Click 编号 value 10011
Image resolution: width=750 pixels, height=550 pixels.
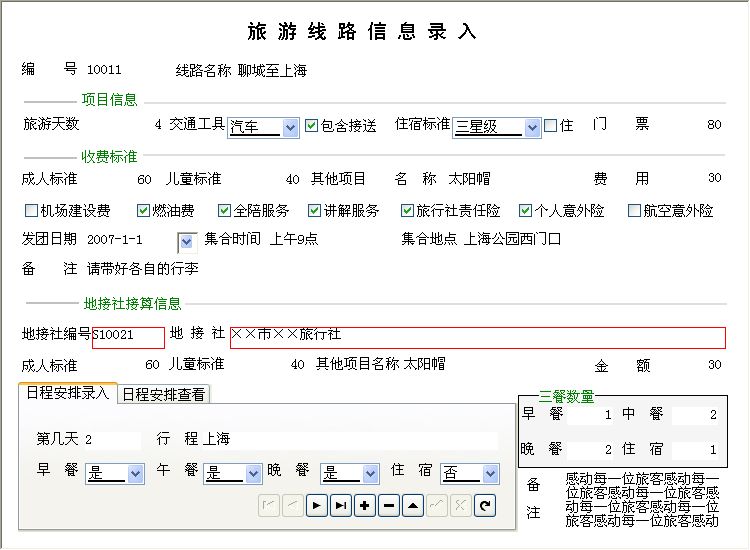tap(104, 70)
